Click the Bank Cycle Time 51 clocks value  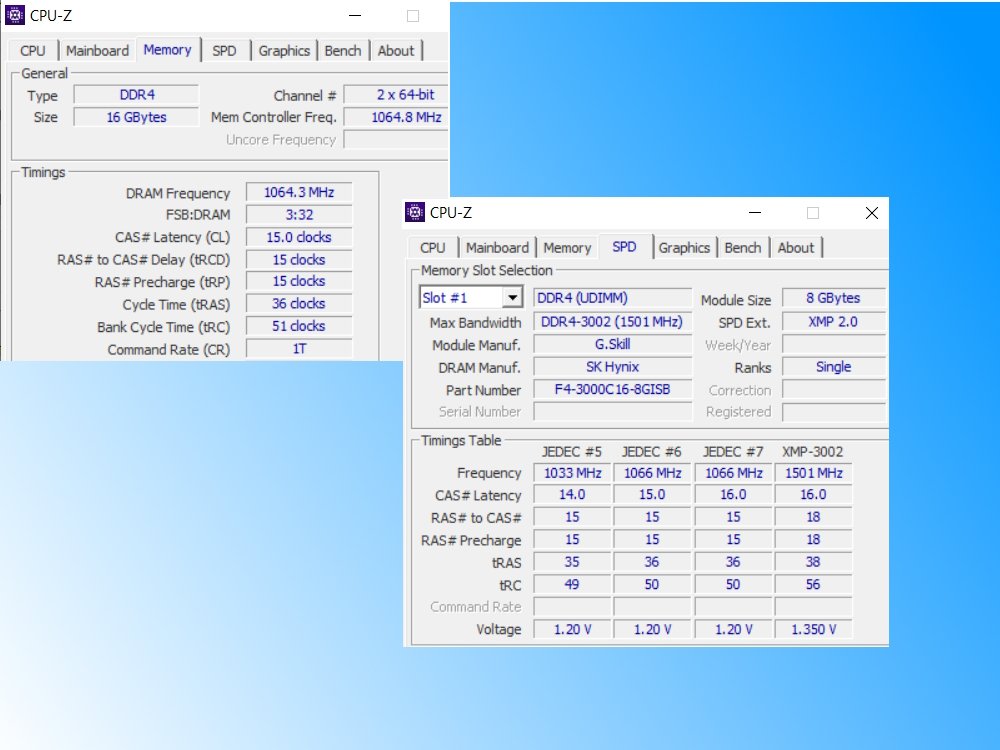click(x=299, y=327)
